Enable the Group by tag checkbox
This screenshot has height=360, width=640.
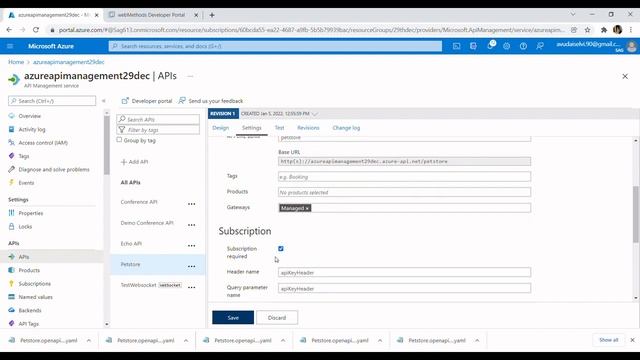119,140
